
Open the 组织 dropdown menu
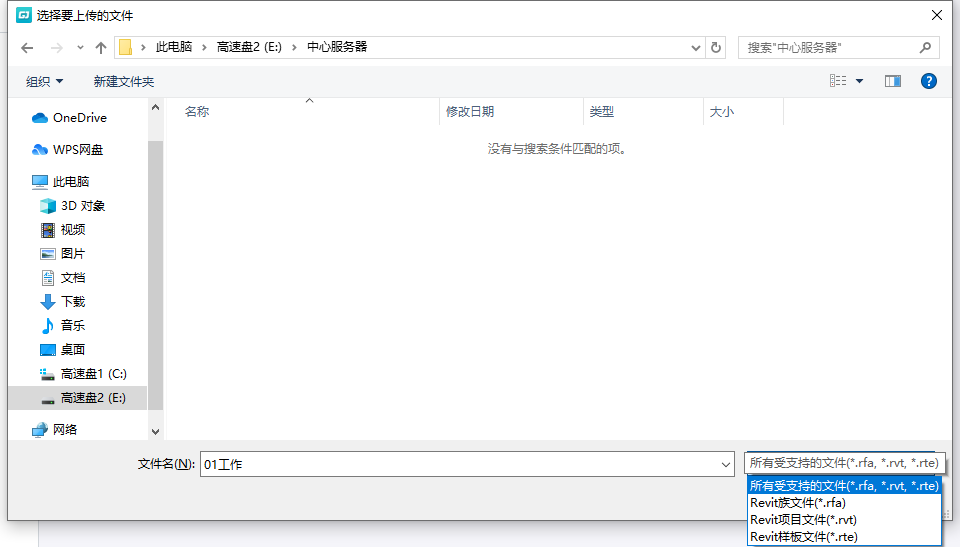click(x=45, y=81)
